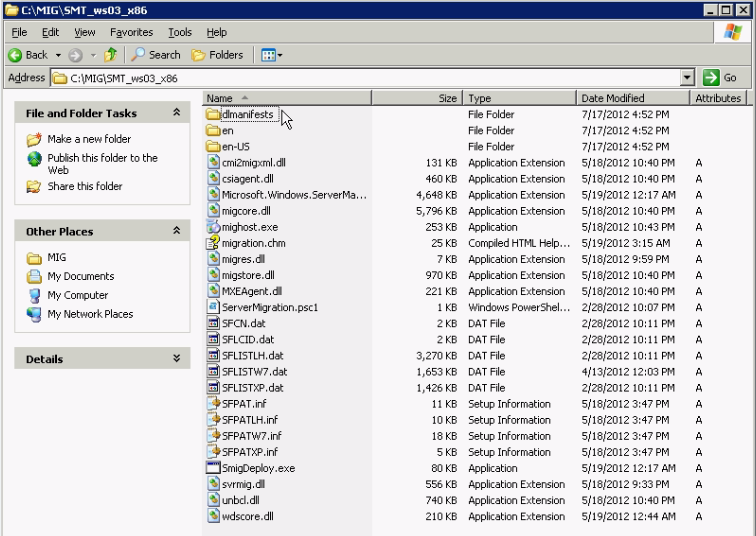Select migcore.dll file icon
The width and height of the screenshot is (756, 536).
[213, 210]
